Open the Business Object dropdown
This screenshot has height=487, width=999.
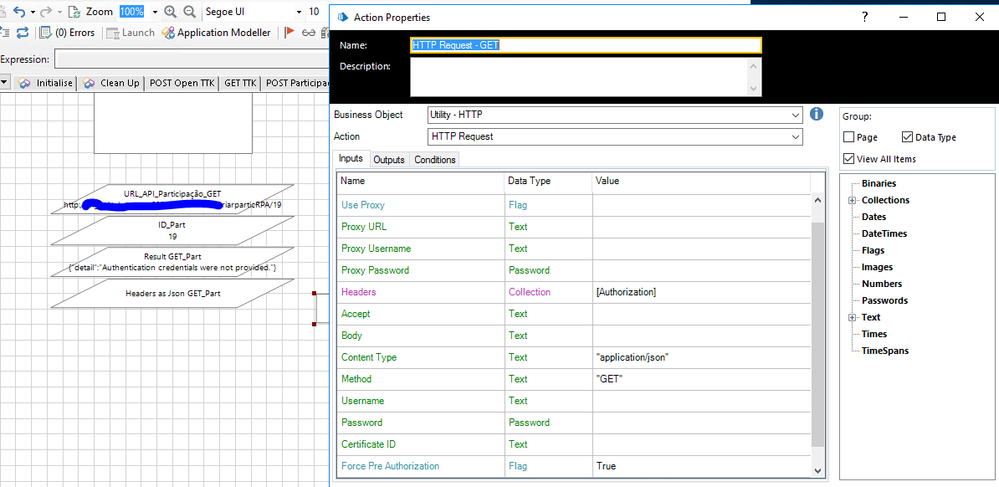pyautogui.click(x=794, y=115)
